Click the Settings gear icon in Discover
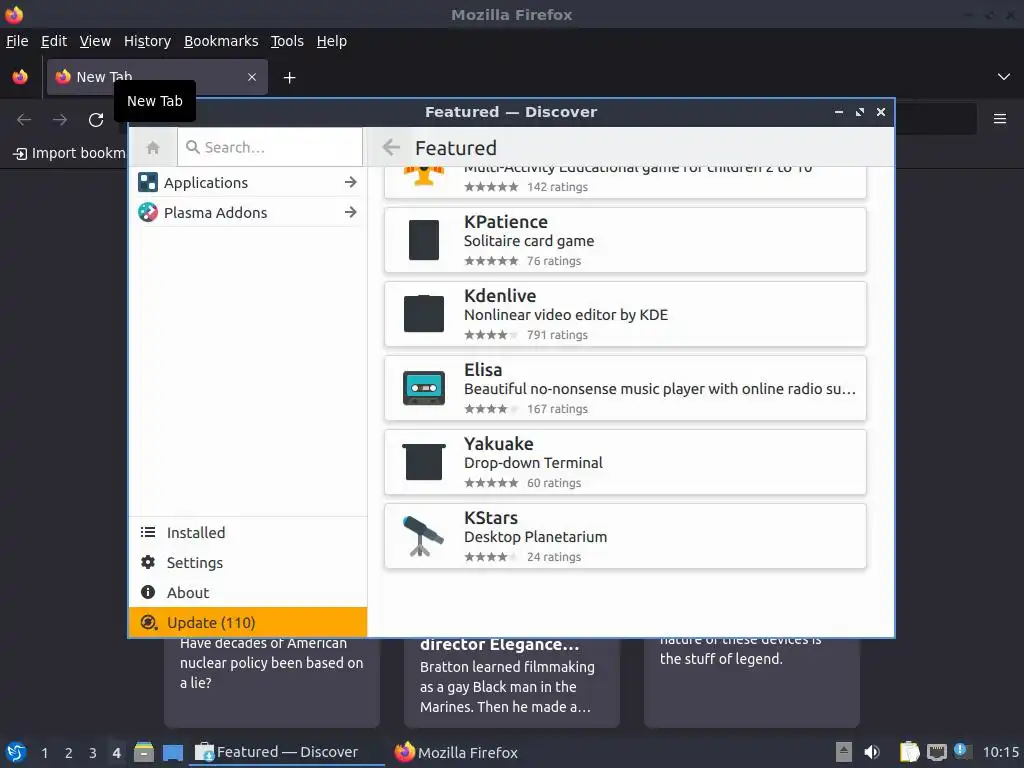Image resolution: width=1024 pixels, height=768 pixels. coord(148,562)
